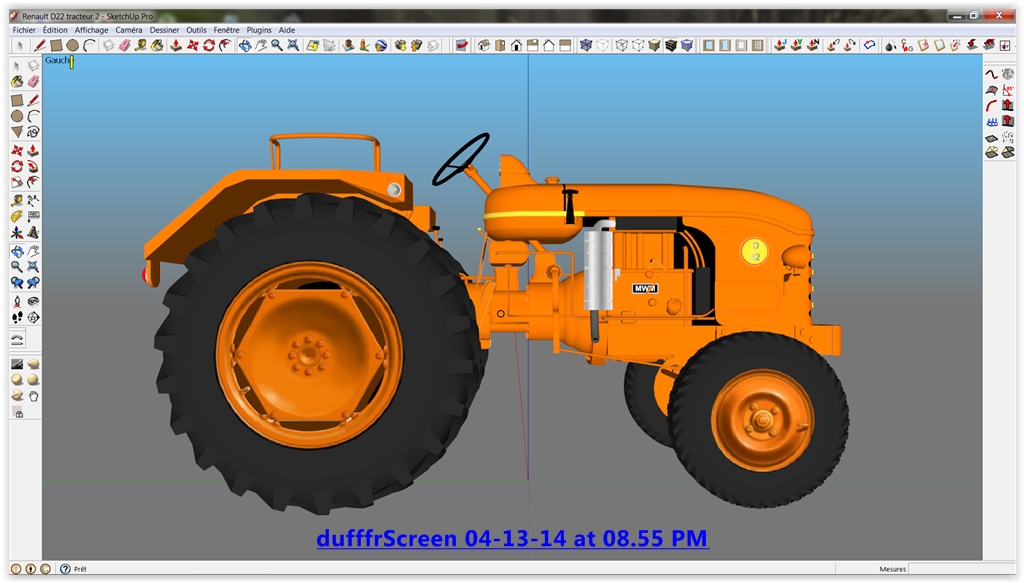Open the Dessiner menu

tap(164, 30)
